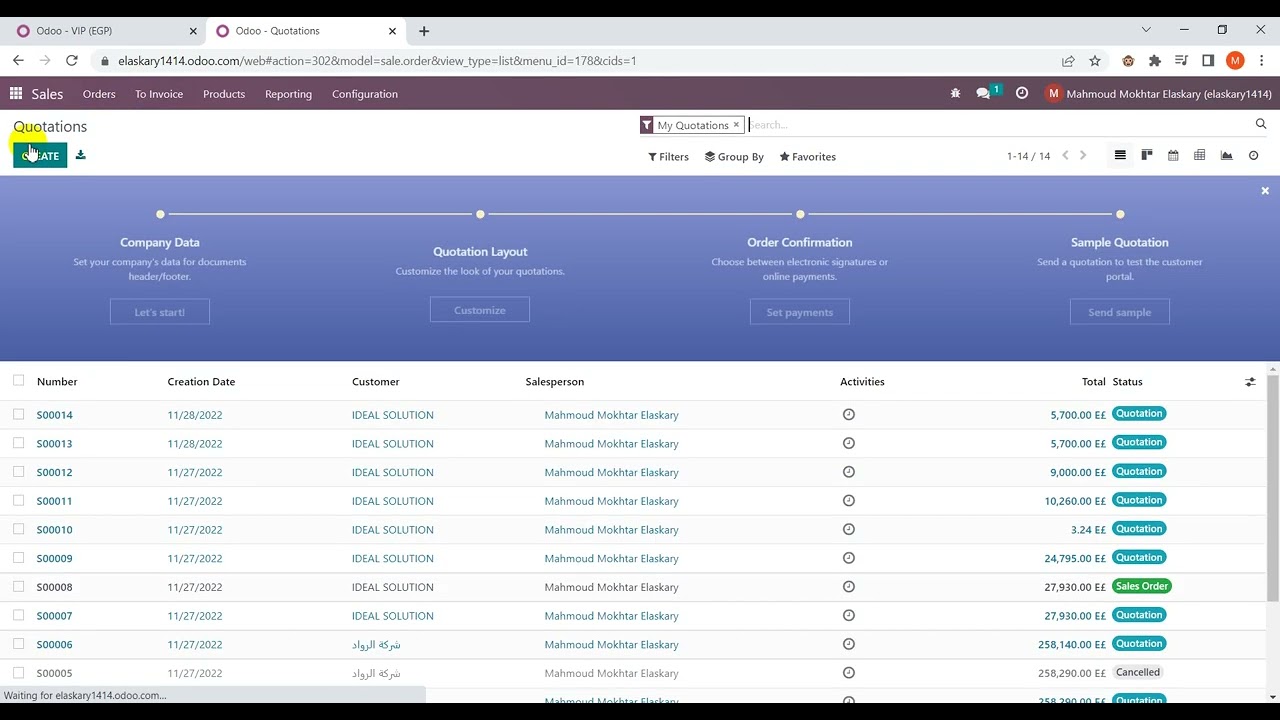Open the Orders menu

[99, 94]
